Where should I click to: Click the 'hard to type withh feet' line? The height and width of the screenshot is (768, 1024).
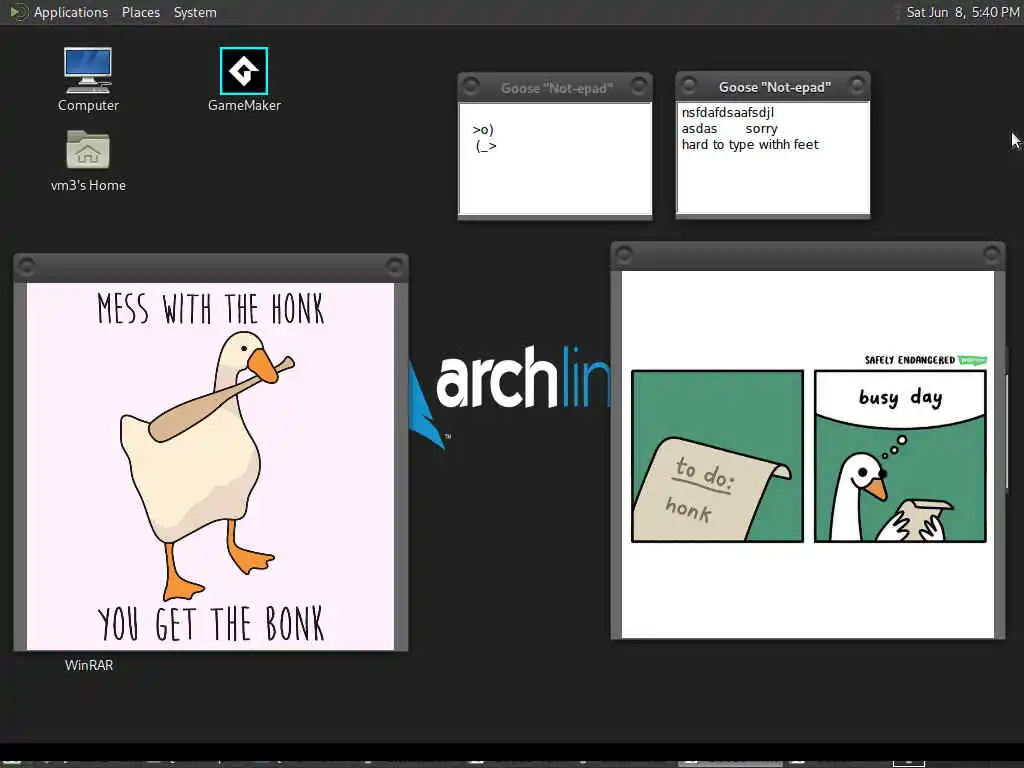coord(750,144)
